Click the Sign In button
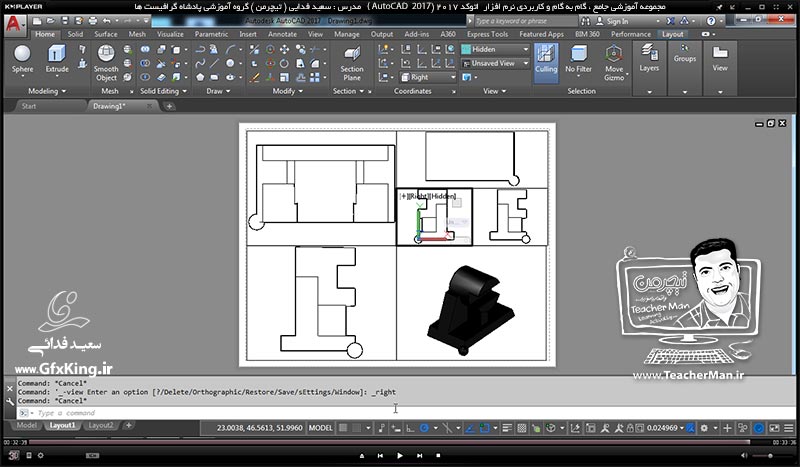The height and width of the screenshot is (467, 800). pyautogui.click(x=613, y=21)
